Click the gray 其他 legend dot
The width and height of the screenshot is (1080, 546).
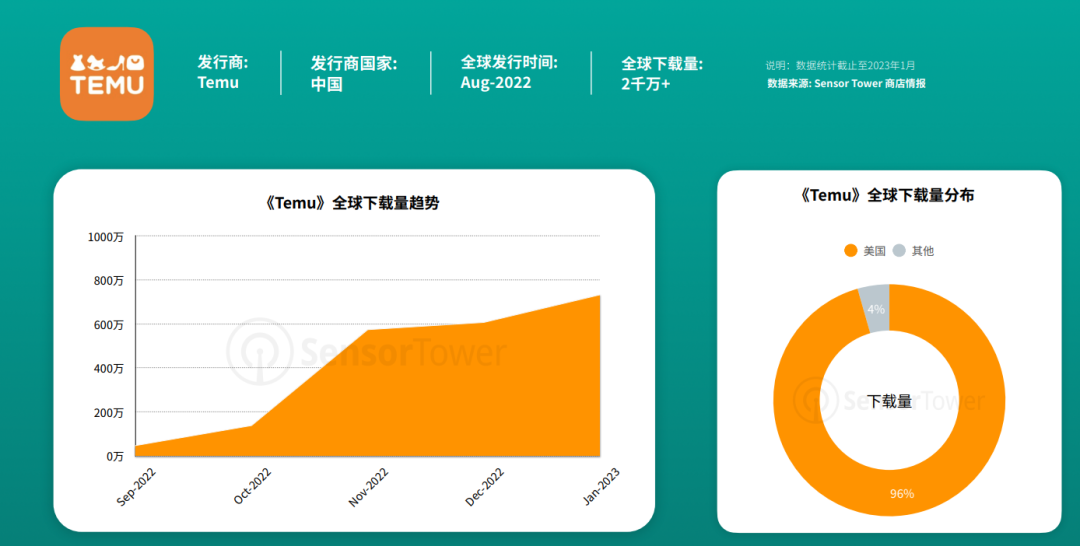pyautogui.click(x=899, y=251)
